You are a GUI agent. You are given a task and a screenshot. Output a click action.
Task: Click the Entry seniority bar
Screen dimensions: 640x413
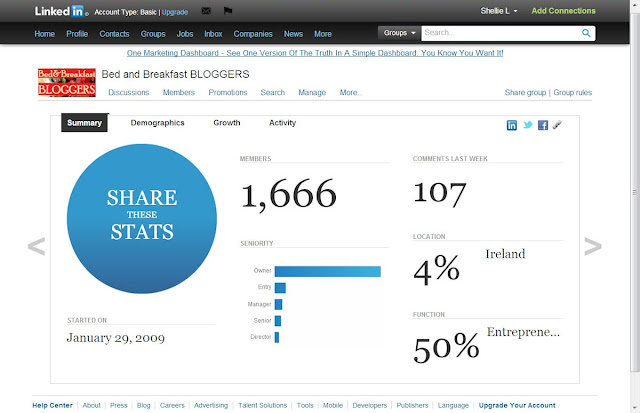280,288
